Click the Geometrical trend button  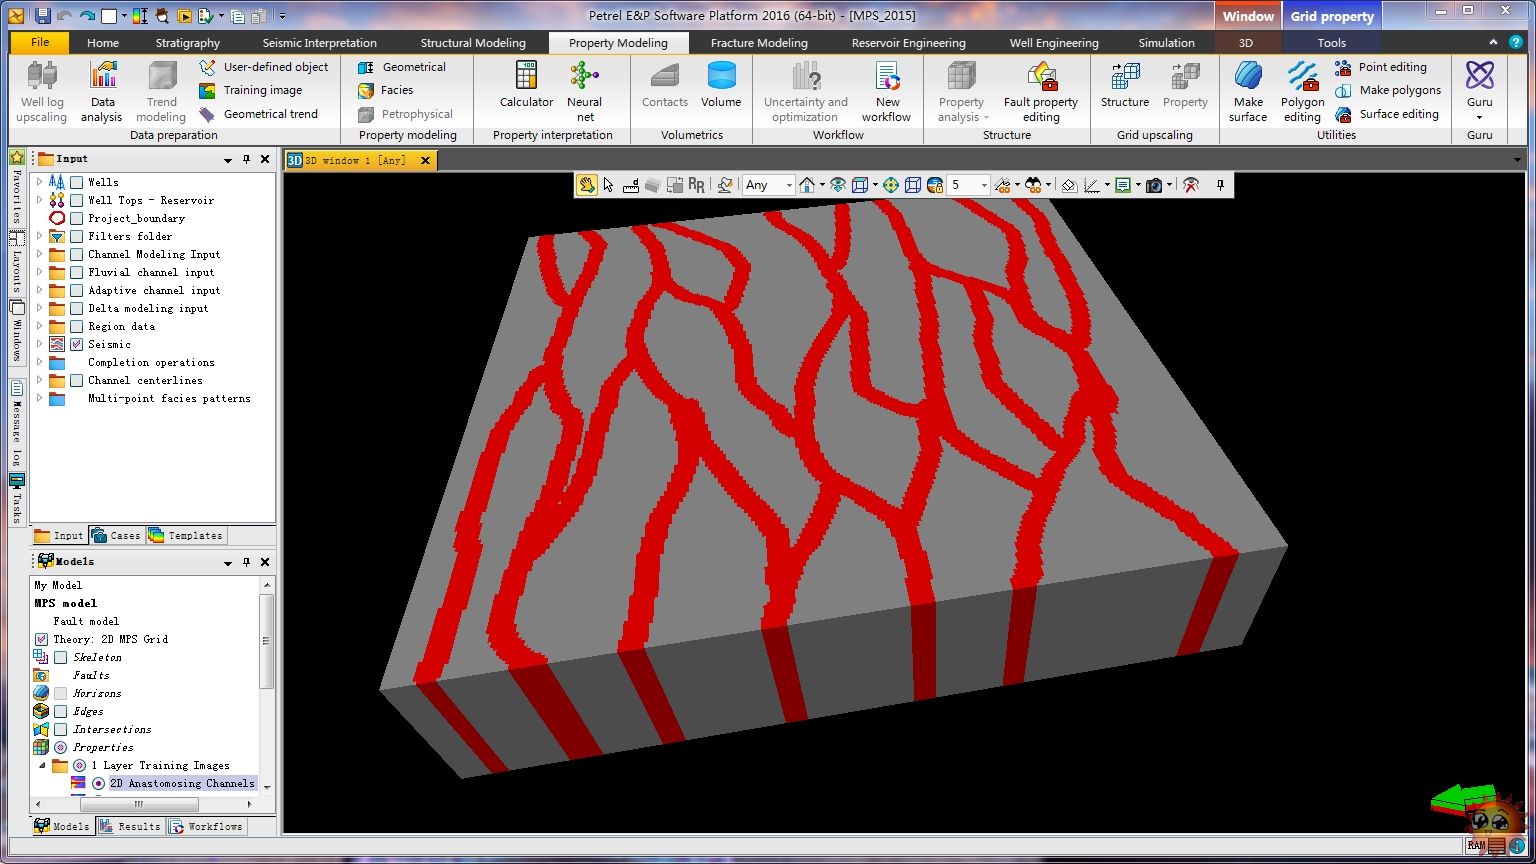pos(258,114)
